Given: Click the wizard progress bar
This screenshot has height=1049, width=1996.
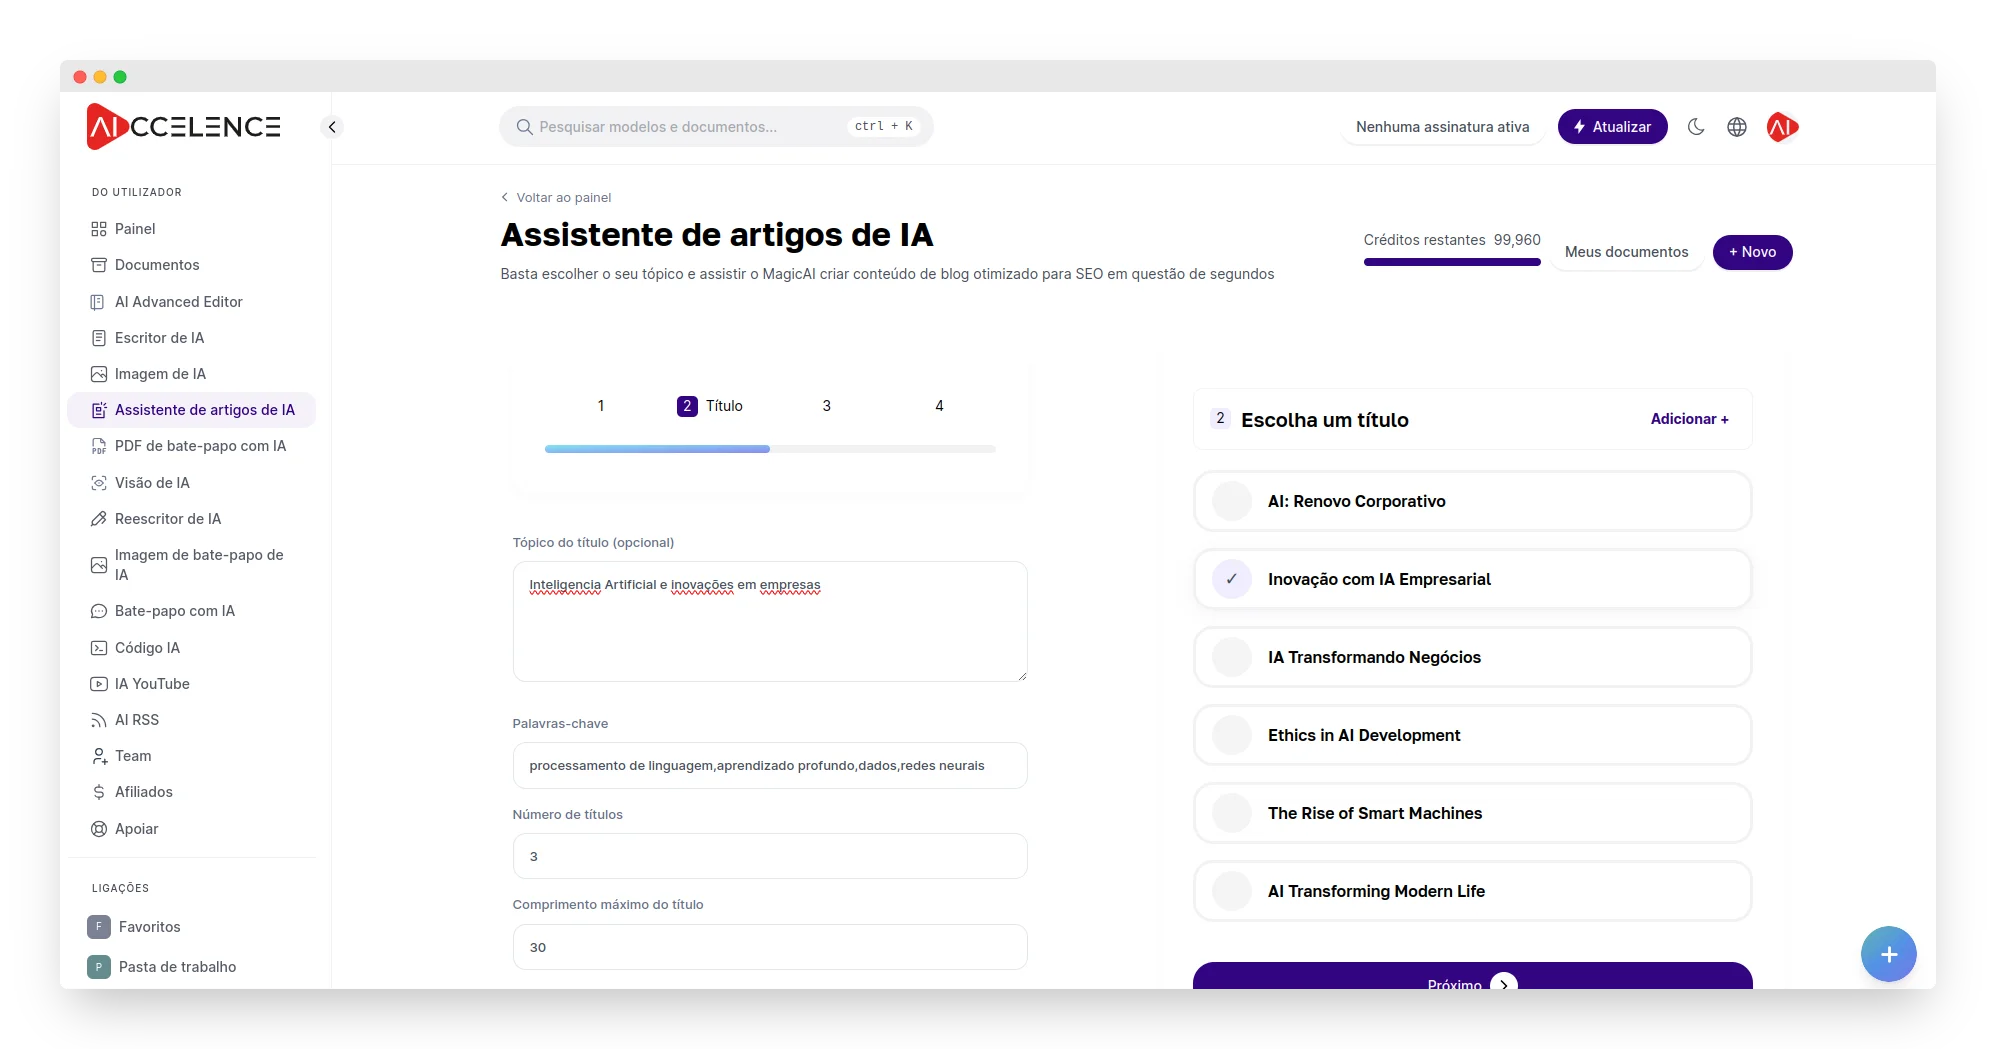Looking at the screenshot, I should pos(769,449).
